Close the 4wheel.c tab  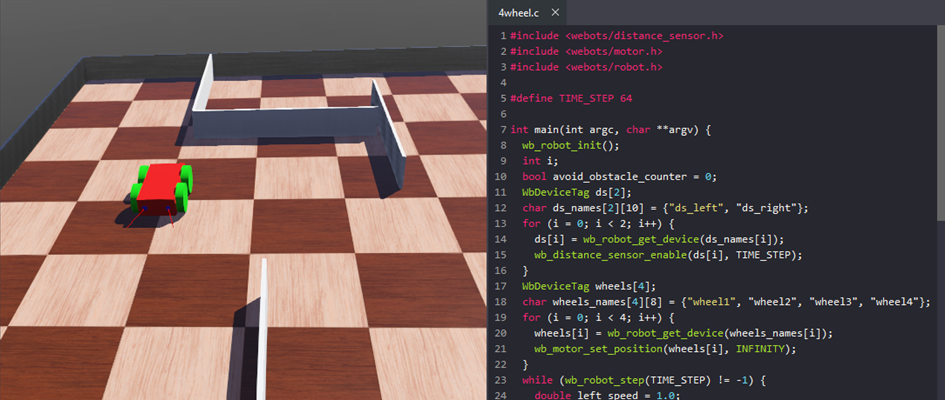click(x=555, y=13)
